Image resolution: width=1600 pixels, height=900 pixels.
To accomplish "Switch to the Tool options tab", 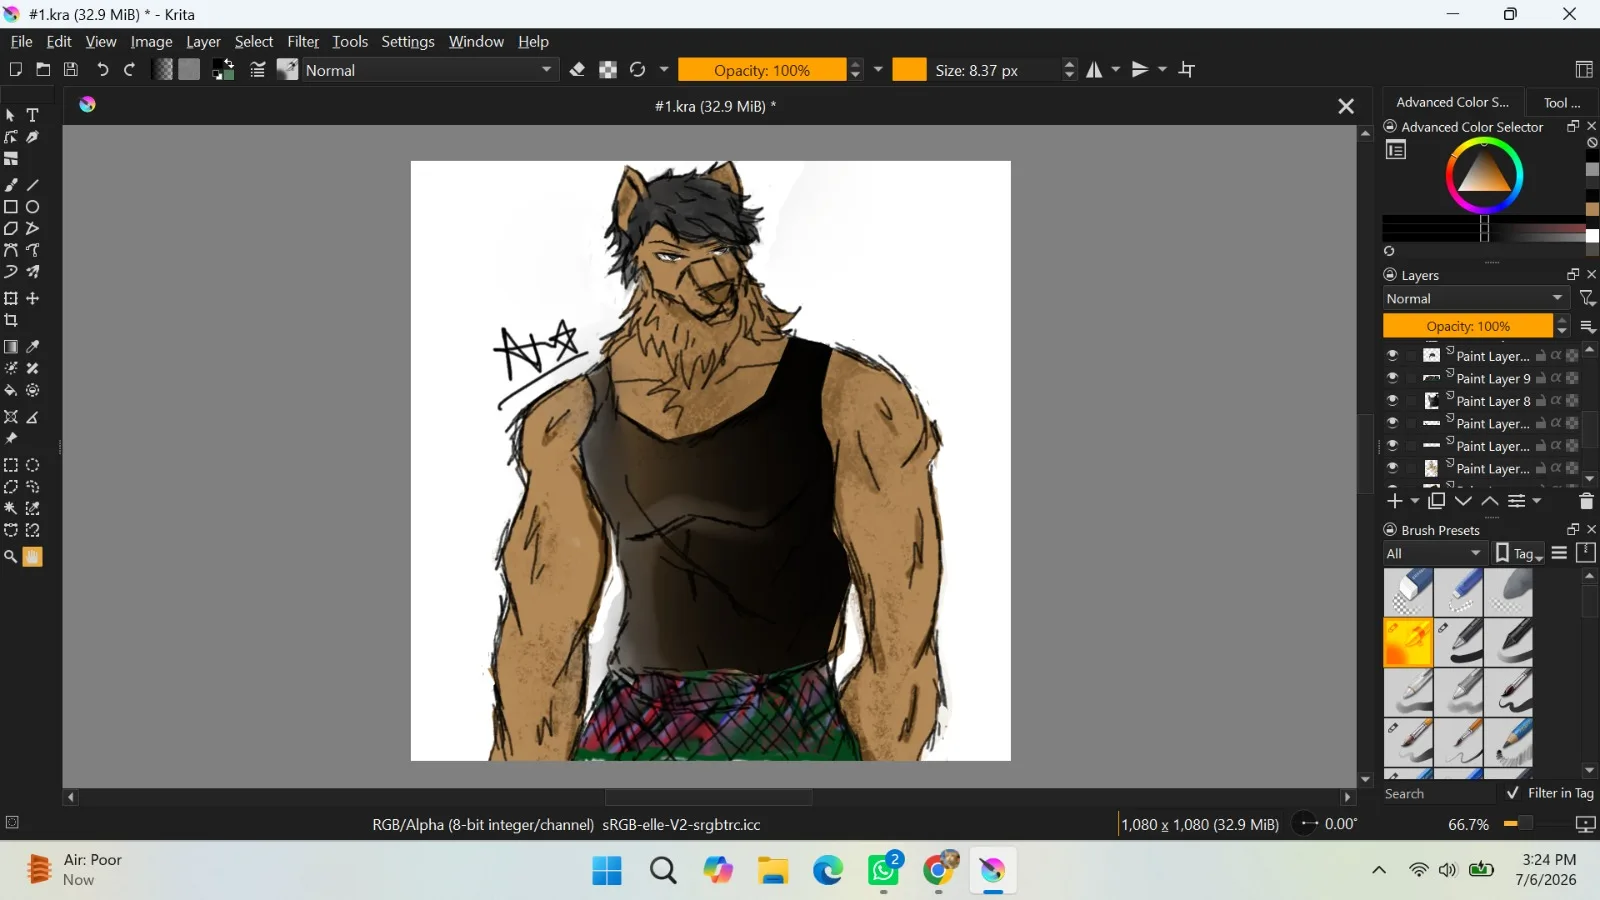I will coord(1562,102).
